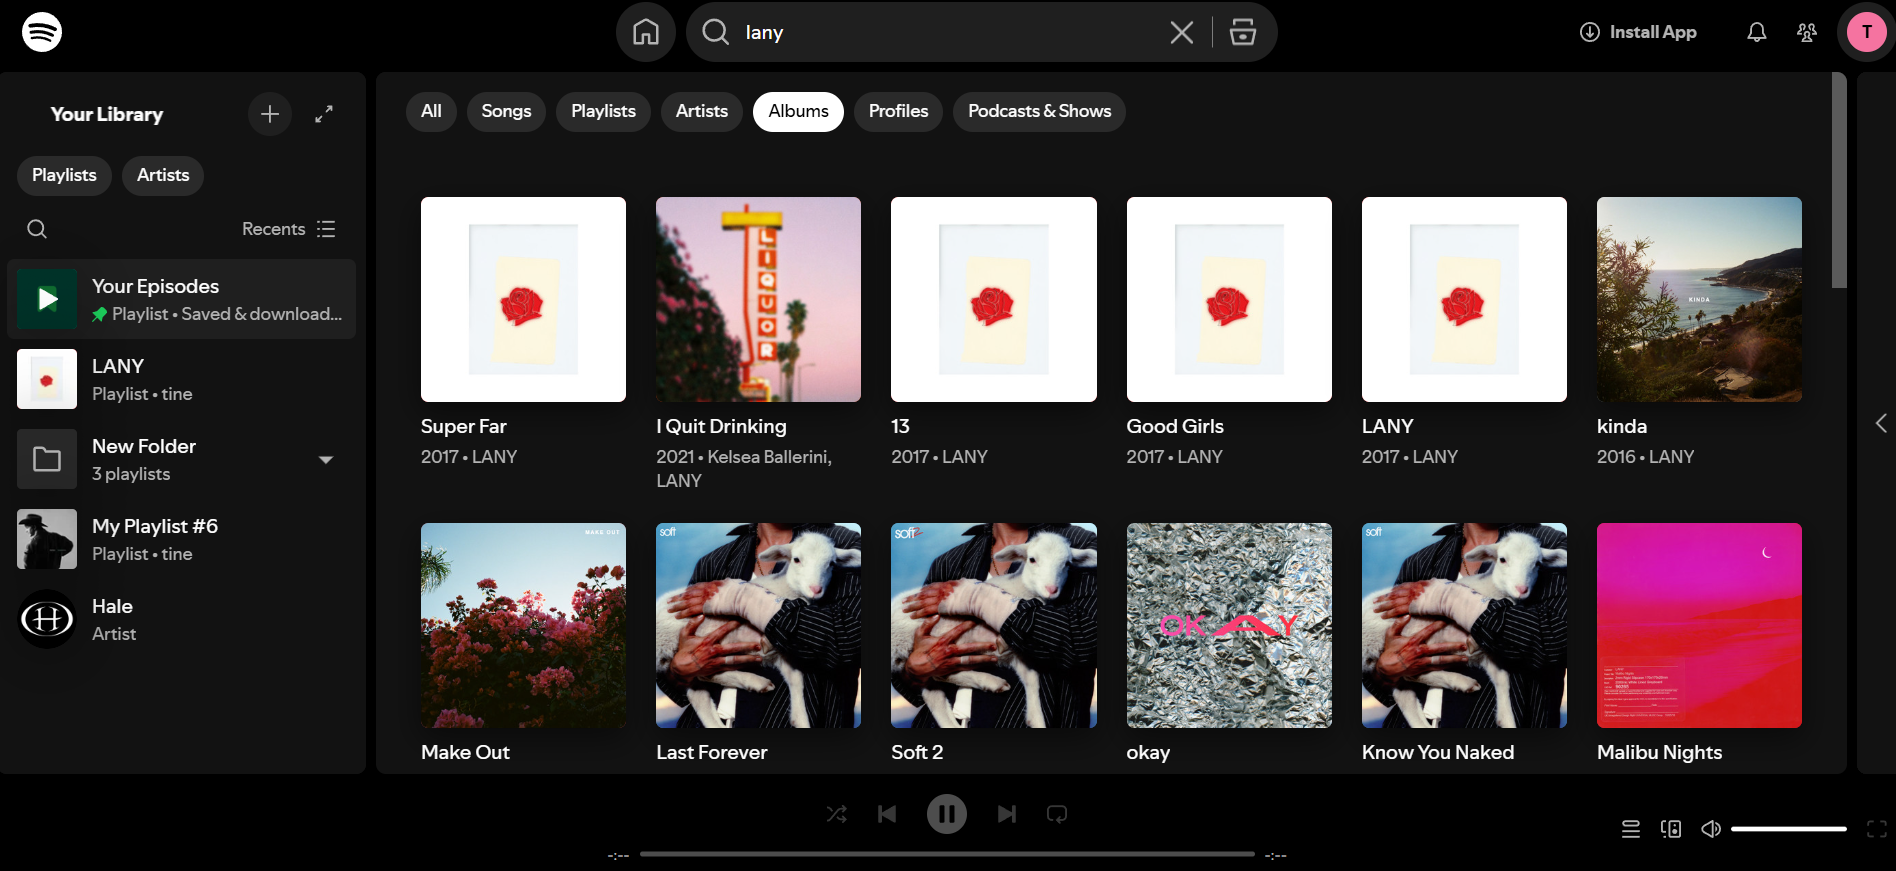Select the Artists search filter tab
The height and width of the screenshot is (871, 1896).
pos(701,111)
